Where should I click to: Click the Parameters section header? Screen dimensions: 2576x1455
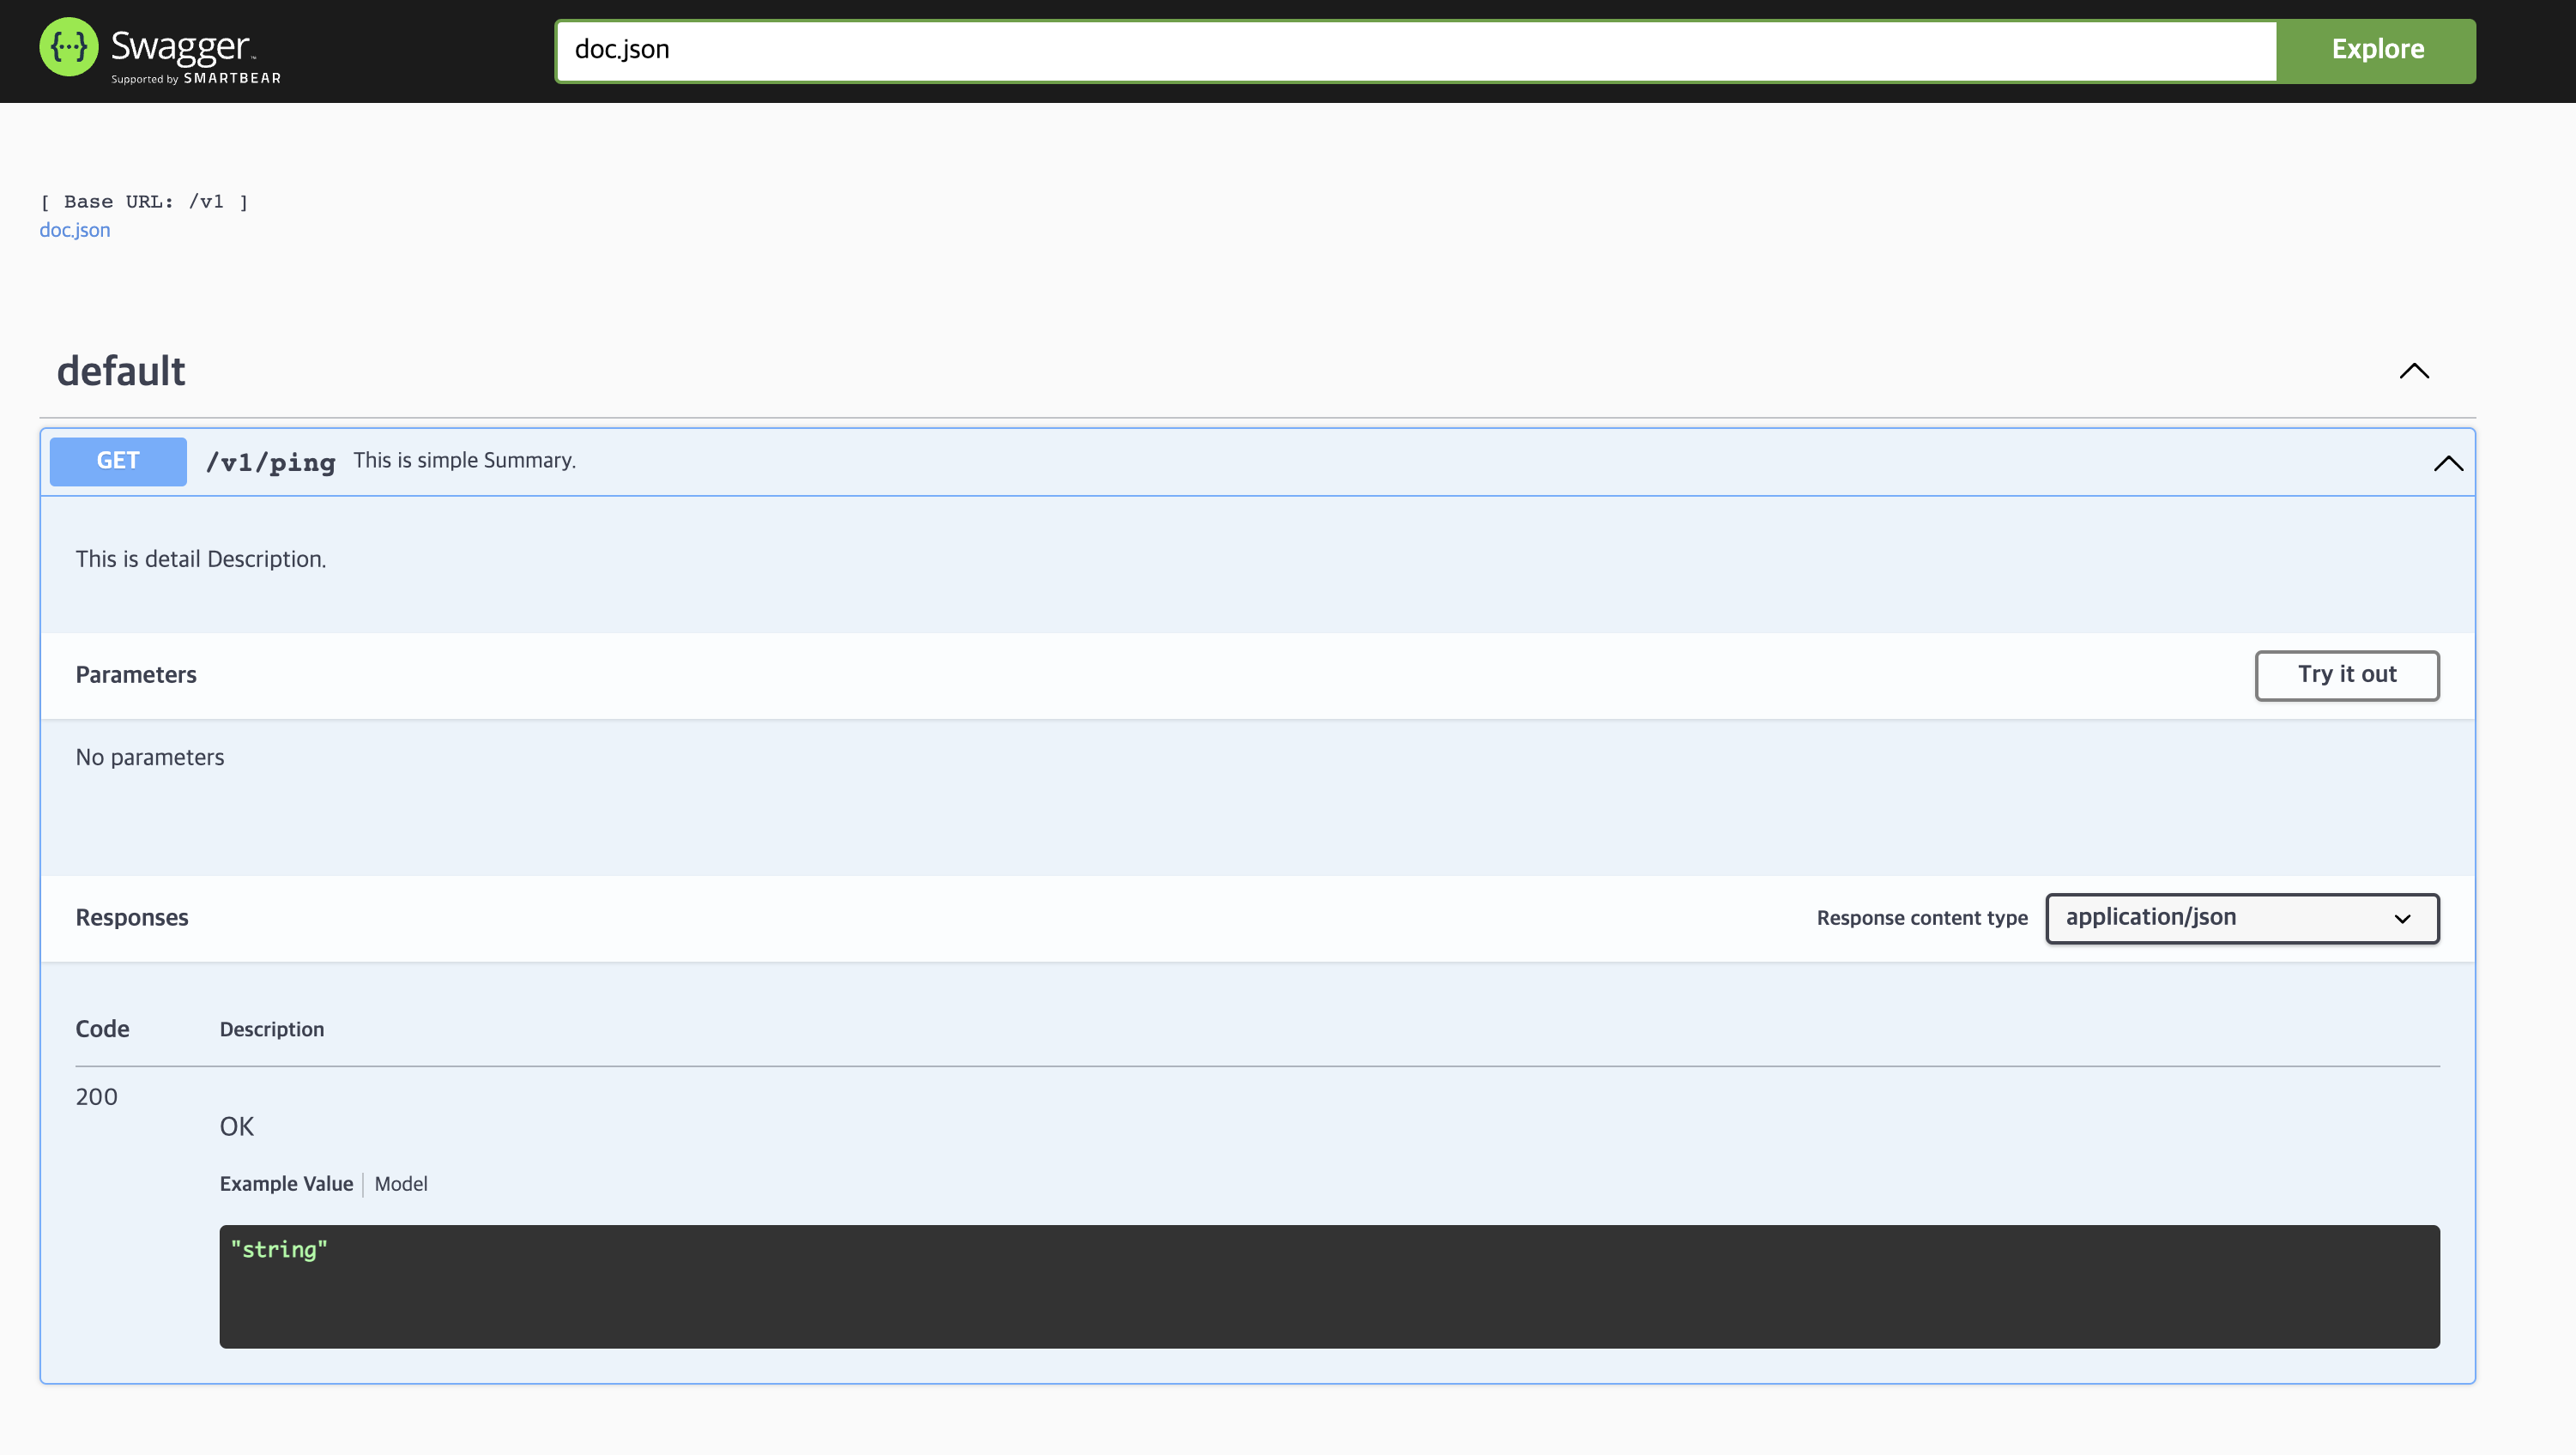pyautogui.click(x=136, y=675)
